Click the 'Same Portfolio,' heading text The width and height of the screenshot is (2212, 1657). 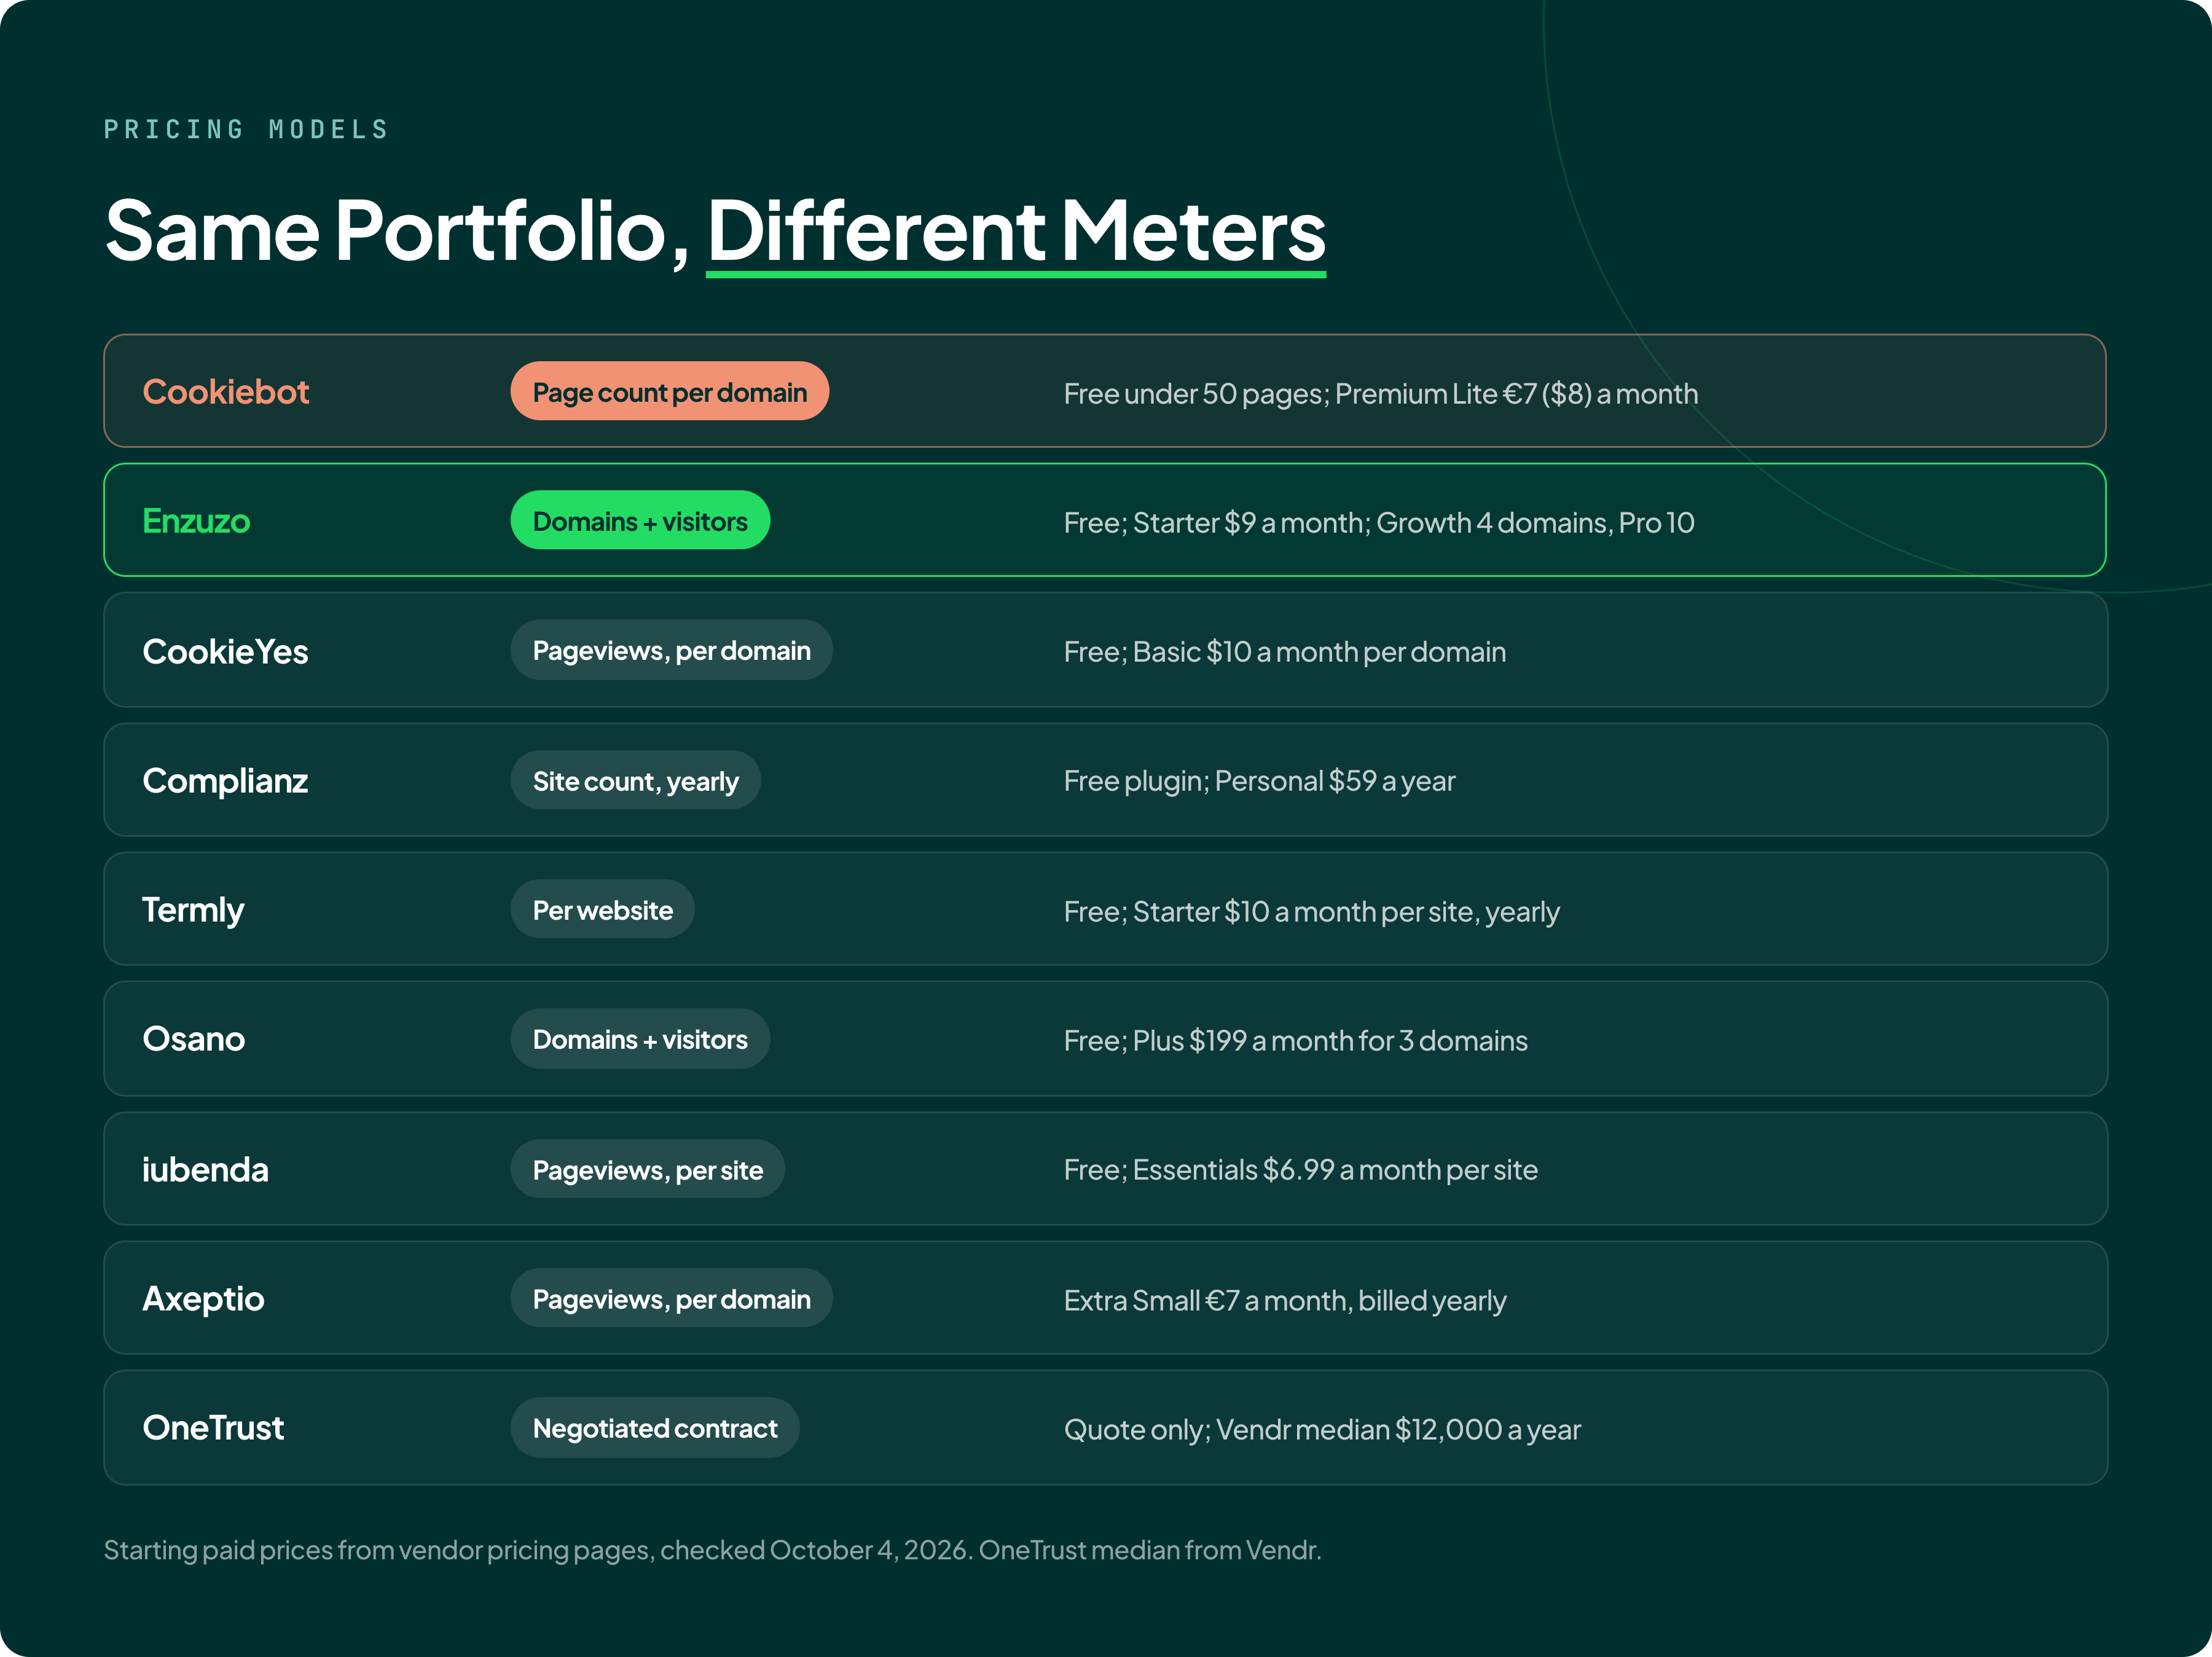pyautogui.click(x=397, y=231)
